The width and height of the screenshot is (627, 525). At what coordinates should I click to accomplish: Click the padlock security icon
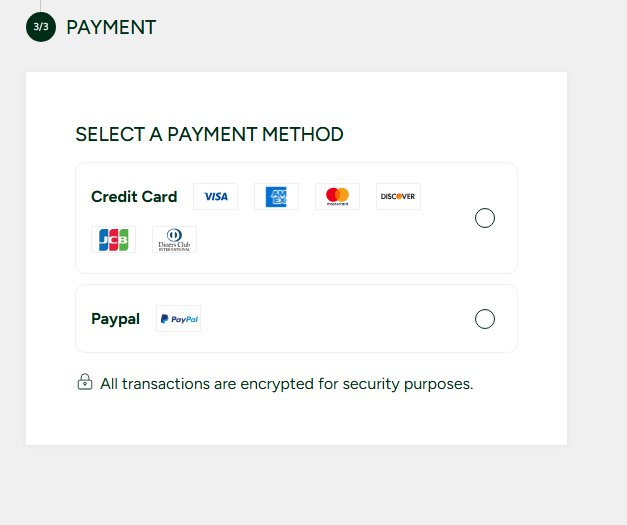tap(85, 383)
